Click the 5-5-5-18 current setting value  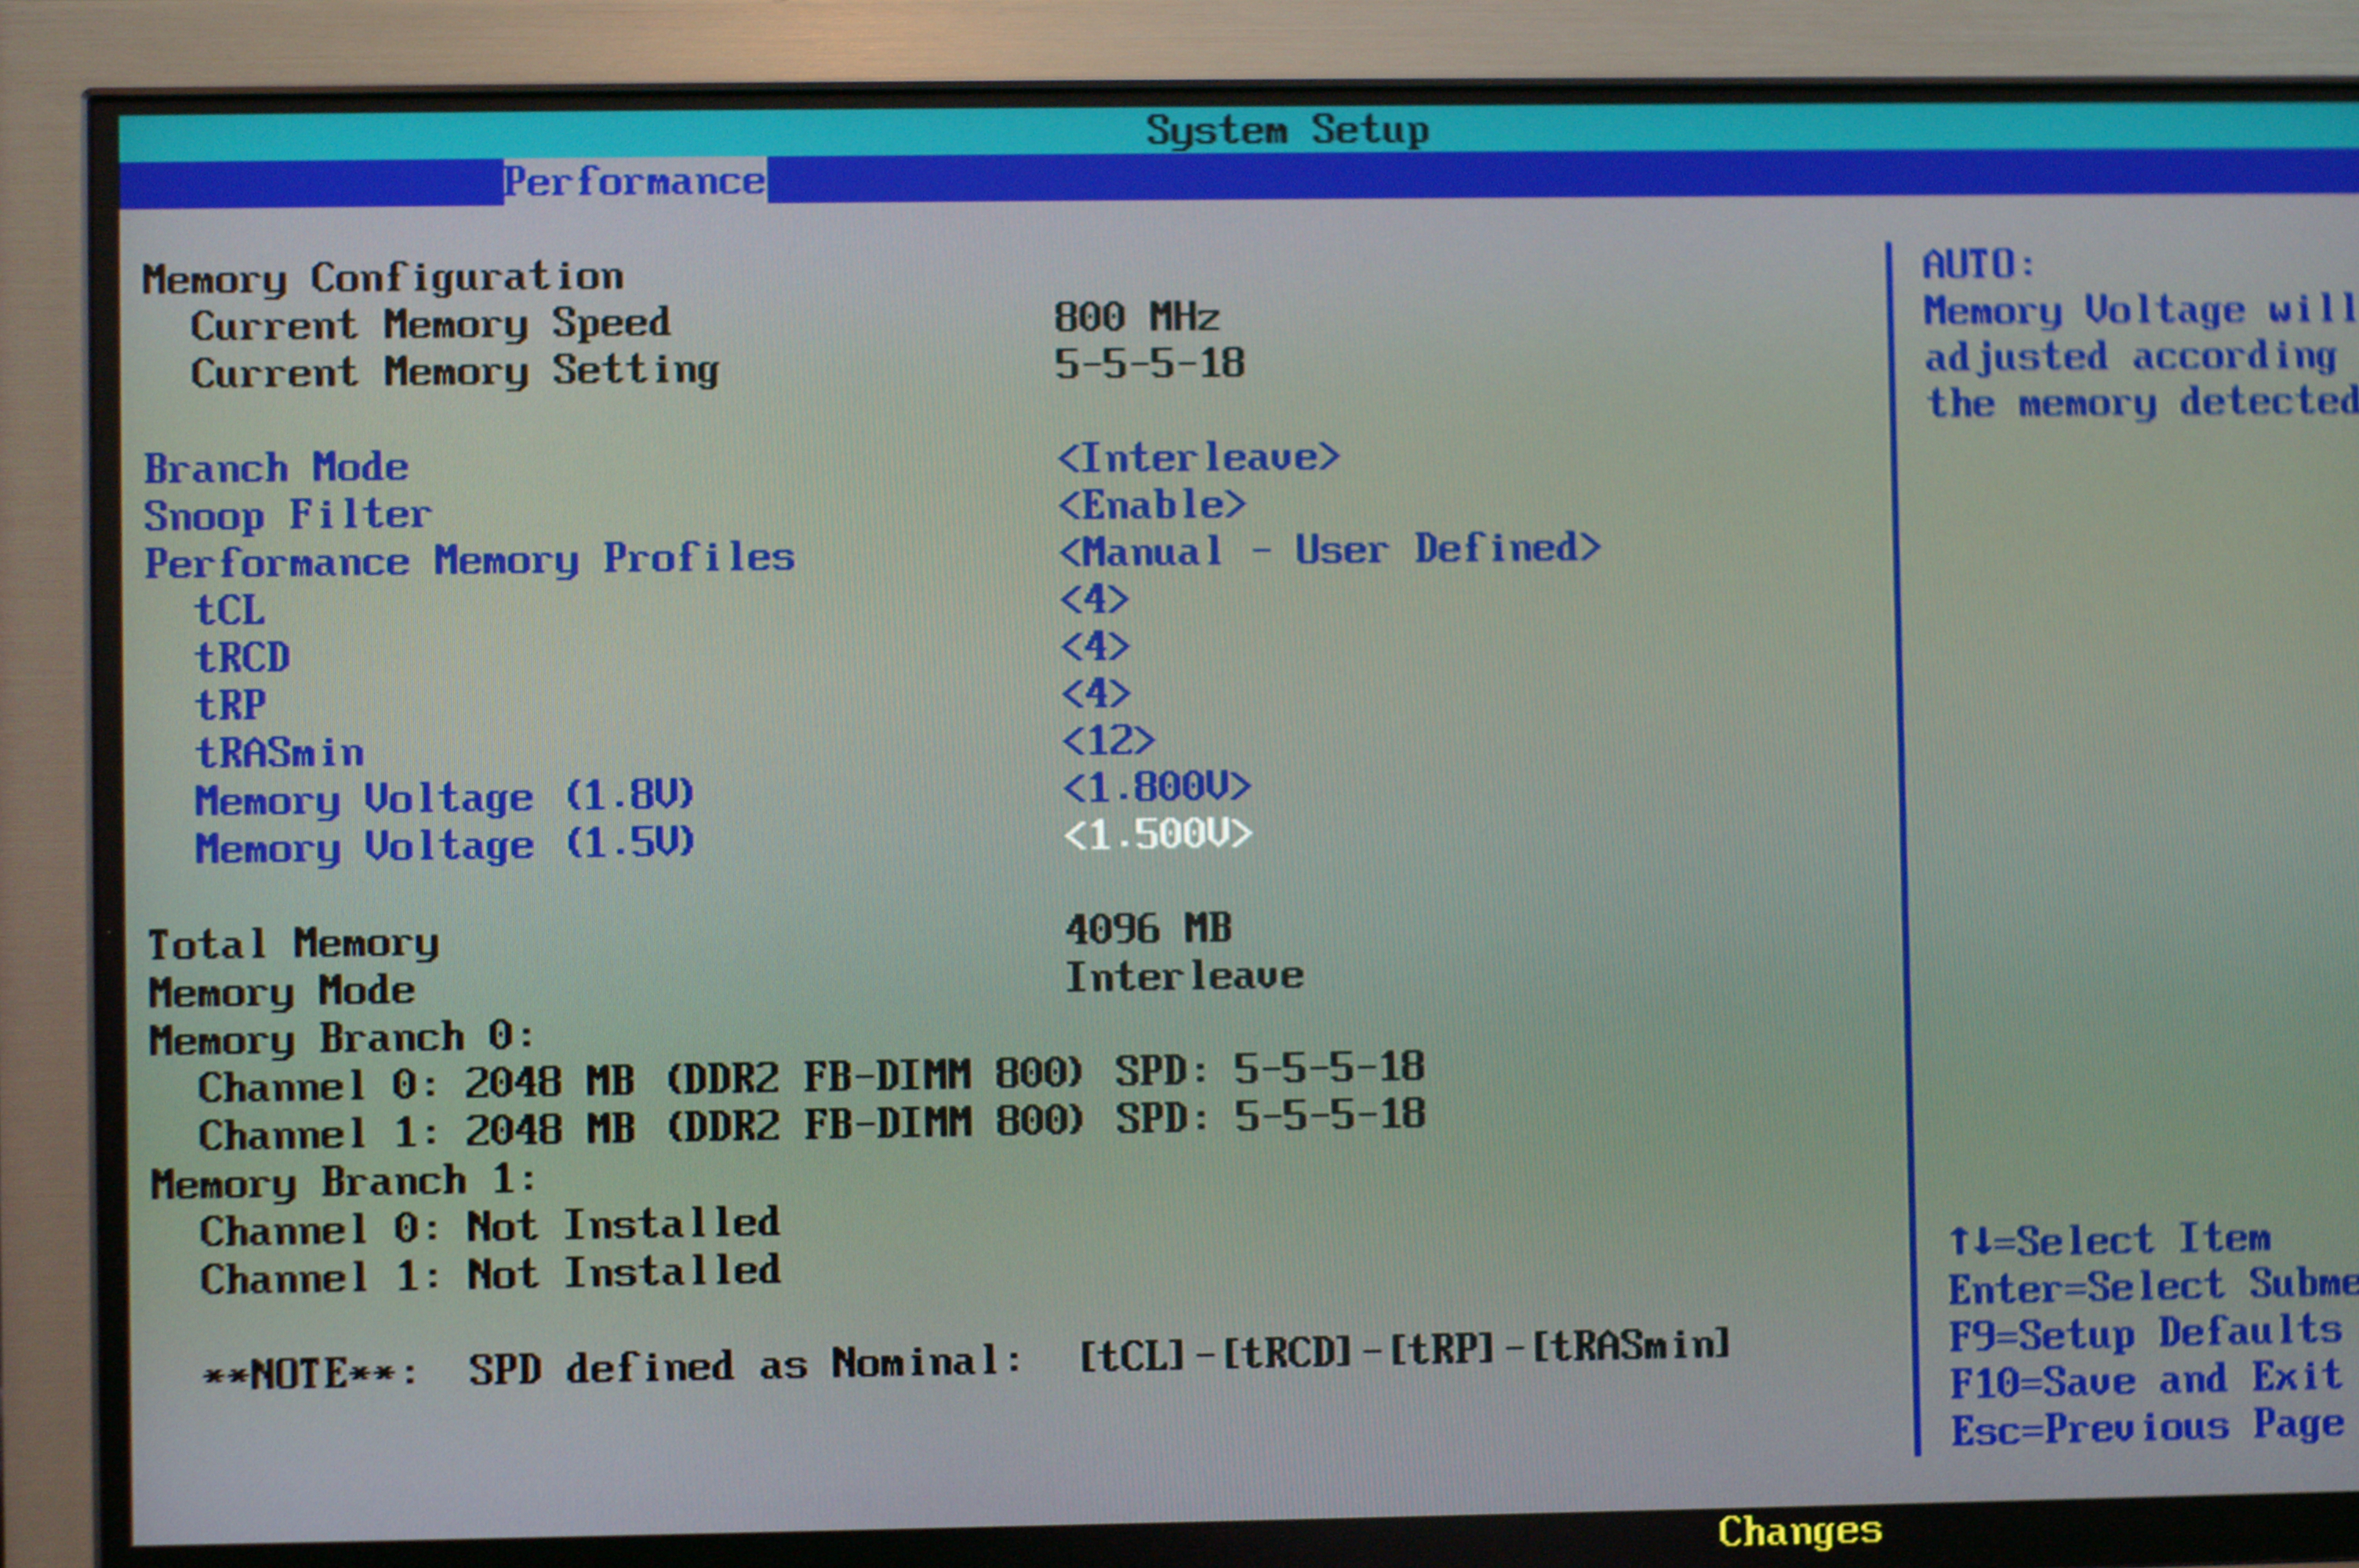click(1150, 363)
